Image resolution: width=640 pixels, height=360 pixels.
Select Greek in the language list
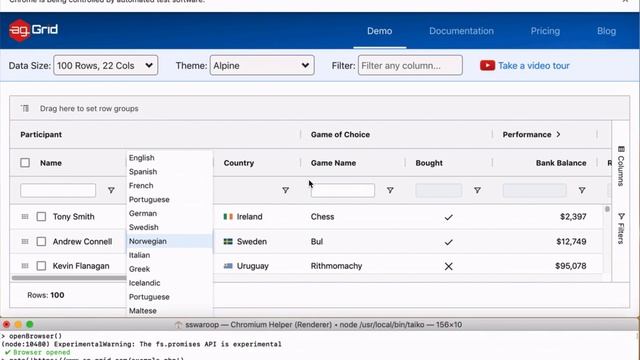[x=140, y=269]
